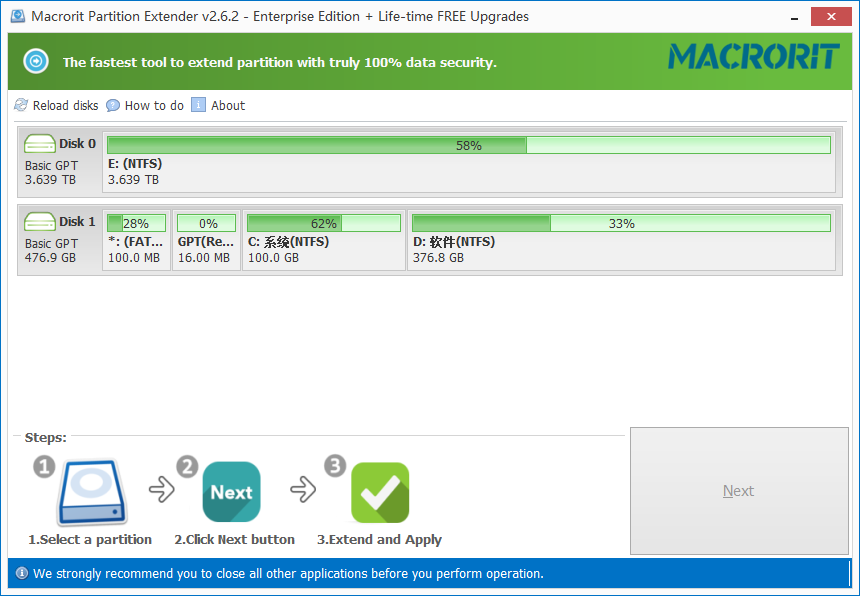This screenshot has height=596, width=860.
Task: Select the GPT reserved 16.00 MB partition
Action: coord(207,240)
